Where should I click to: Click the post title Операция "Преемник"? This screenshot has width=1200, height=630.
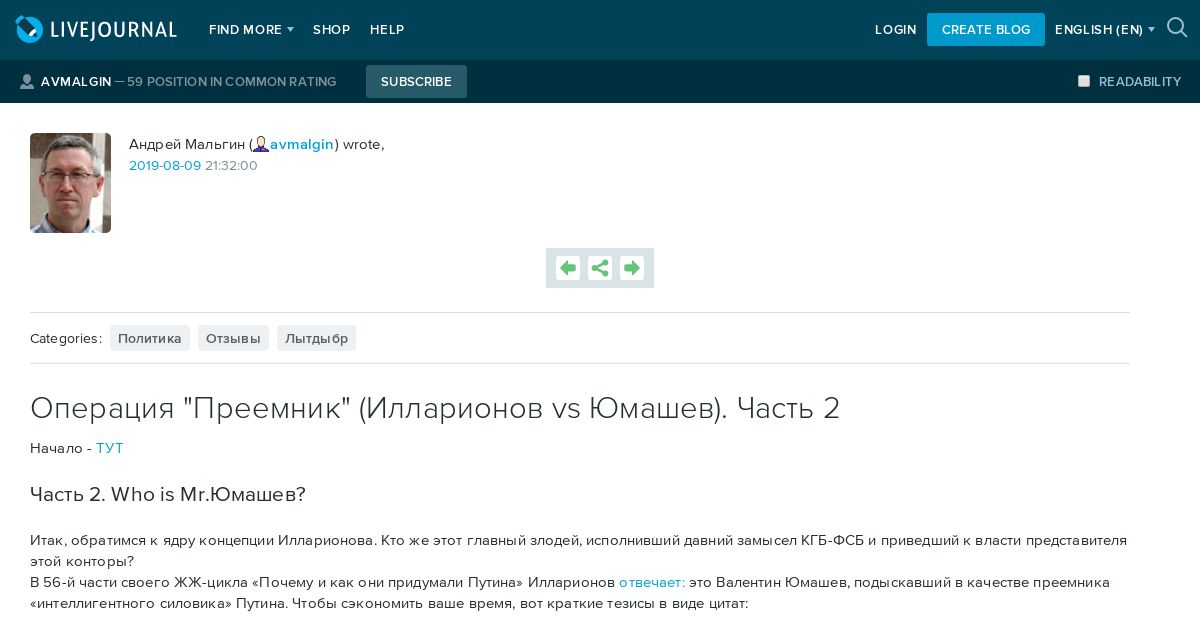point(435,408)
